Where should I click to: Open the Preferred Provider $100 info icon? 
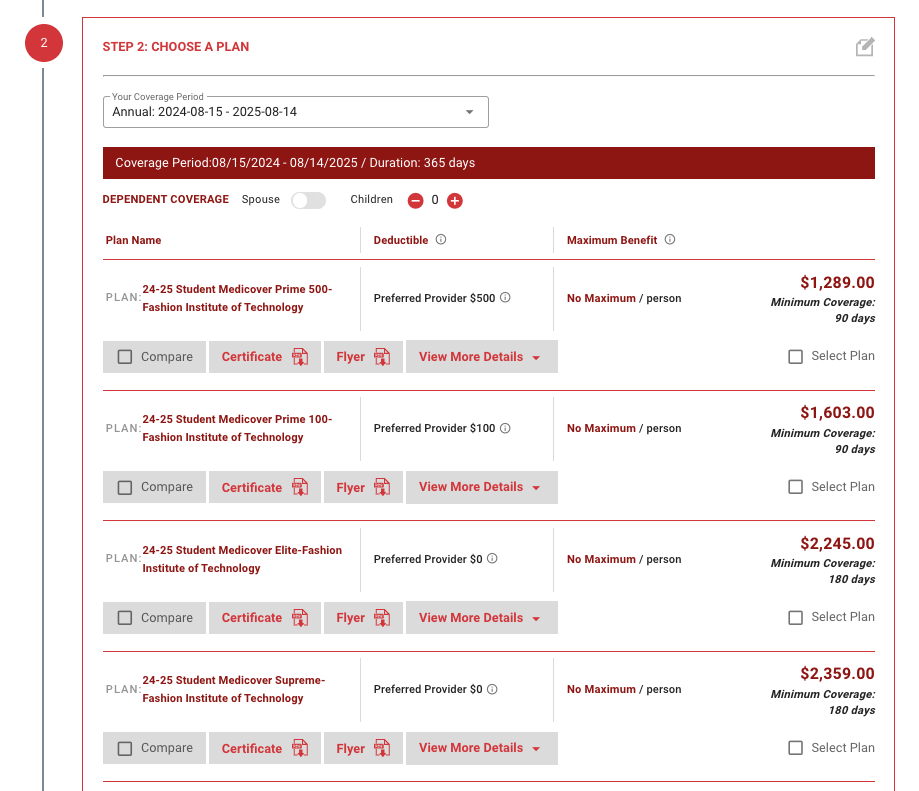(x=505, y=428)
